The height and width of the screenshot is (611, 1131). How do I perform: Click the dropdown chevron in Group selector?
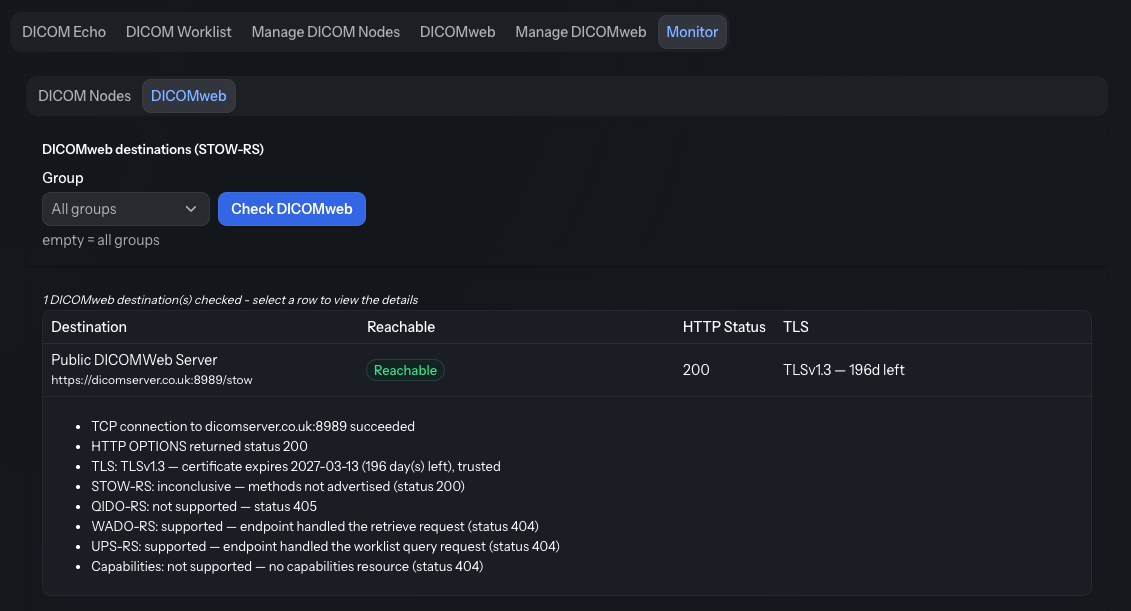click(191, 208)
